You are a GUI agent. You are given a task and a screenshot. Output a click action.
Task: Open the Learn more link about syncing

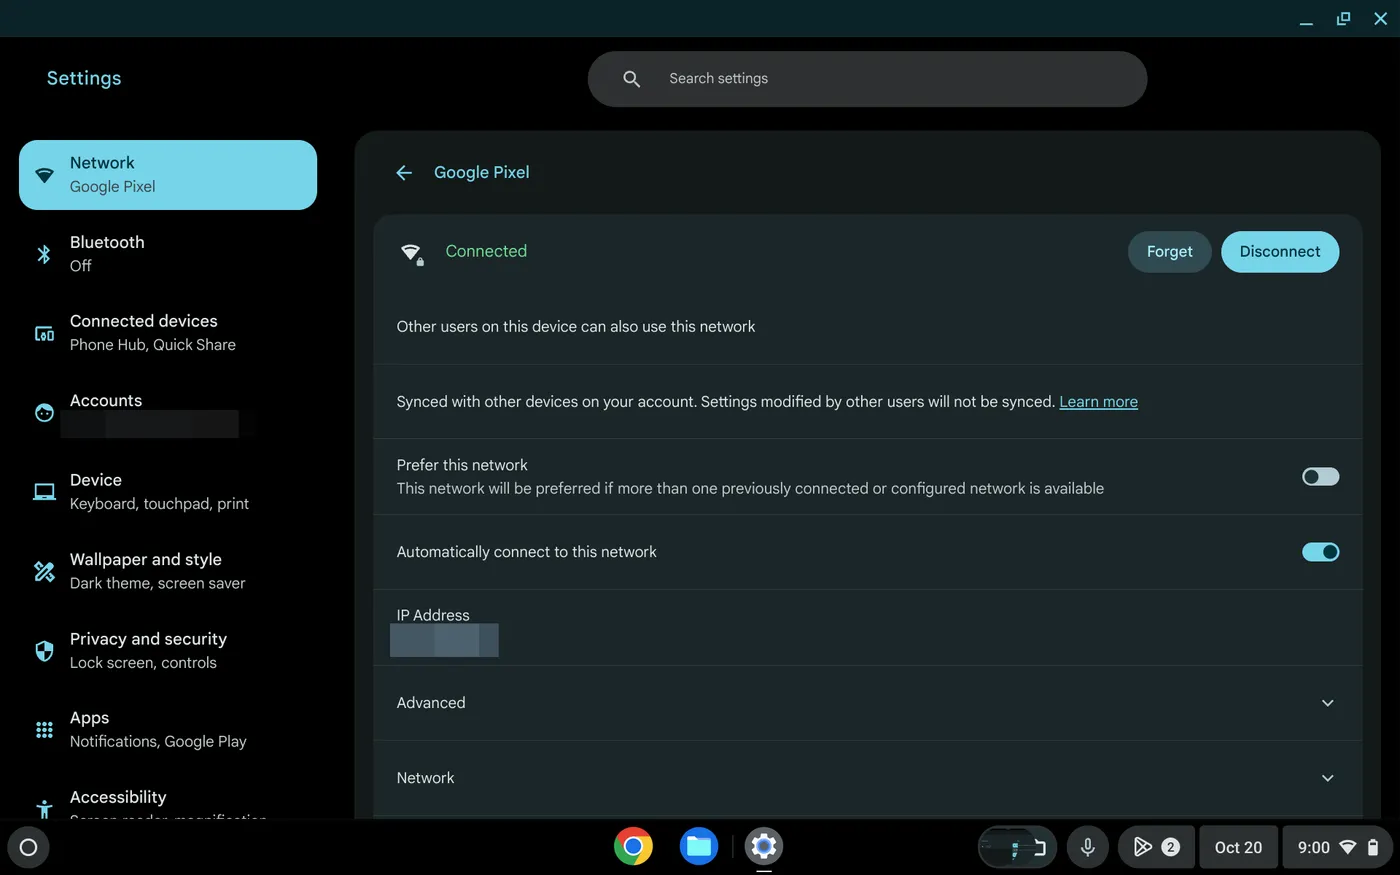[1098, 402]
